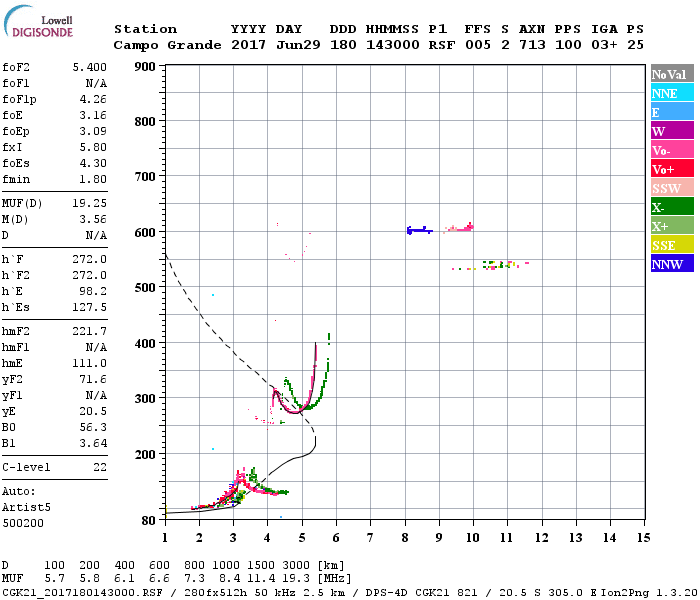The height and width of the screenshot is (600, 700).
Task: Select the X+ light green legend swatch
Action: (x=672, y=225)
